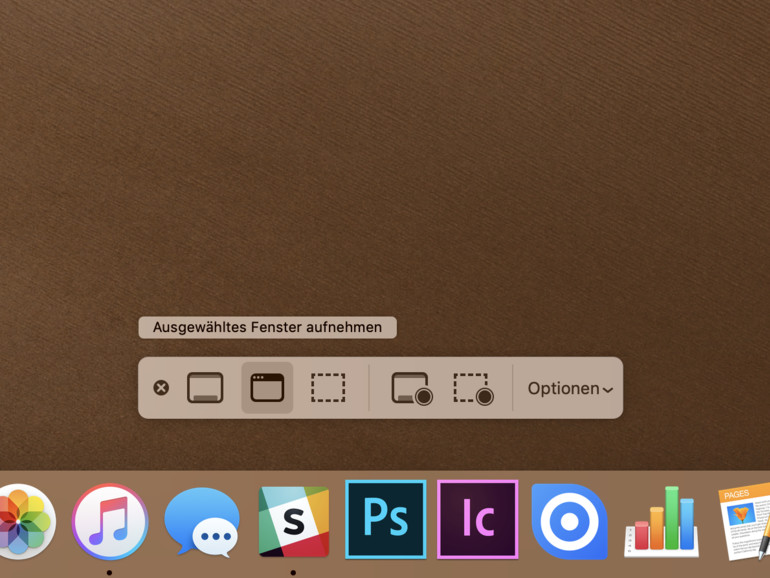
Task: Close the screenshot toolbar with the X button
Action: point(161,388)
